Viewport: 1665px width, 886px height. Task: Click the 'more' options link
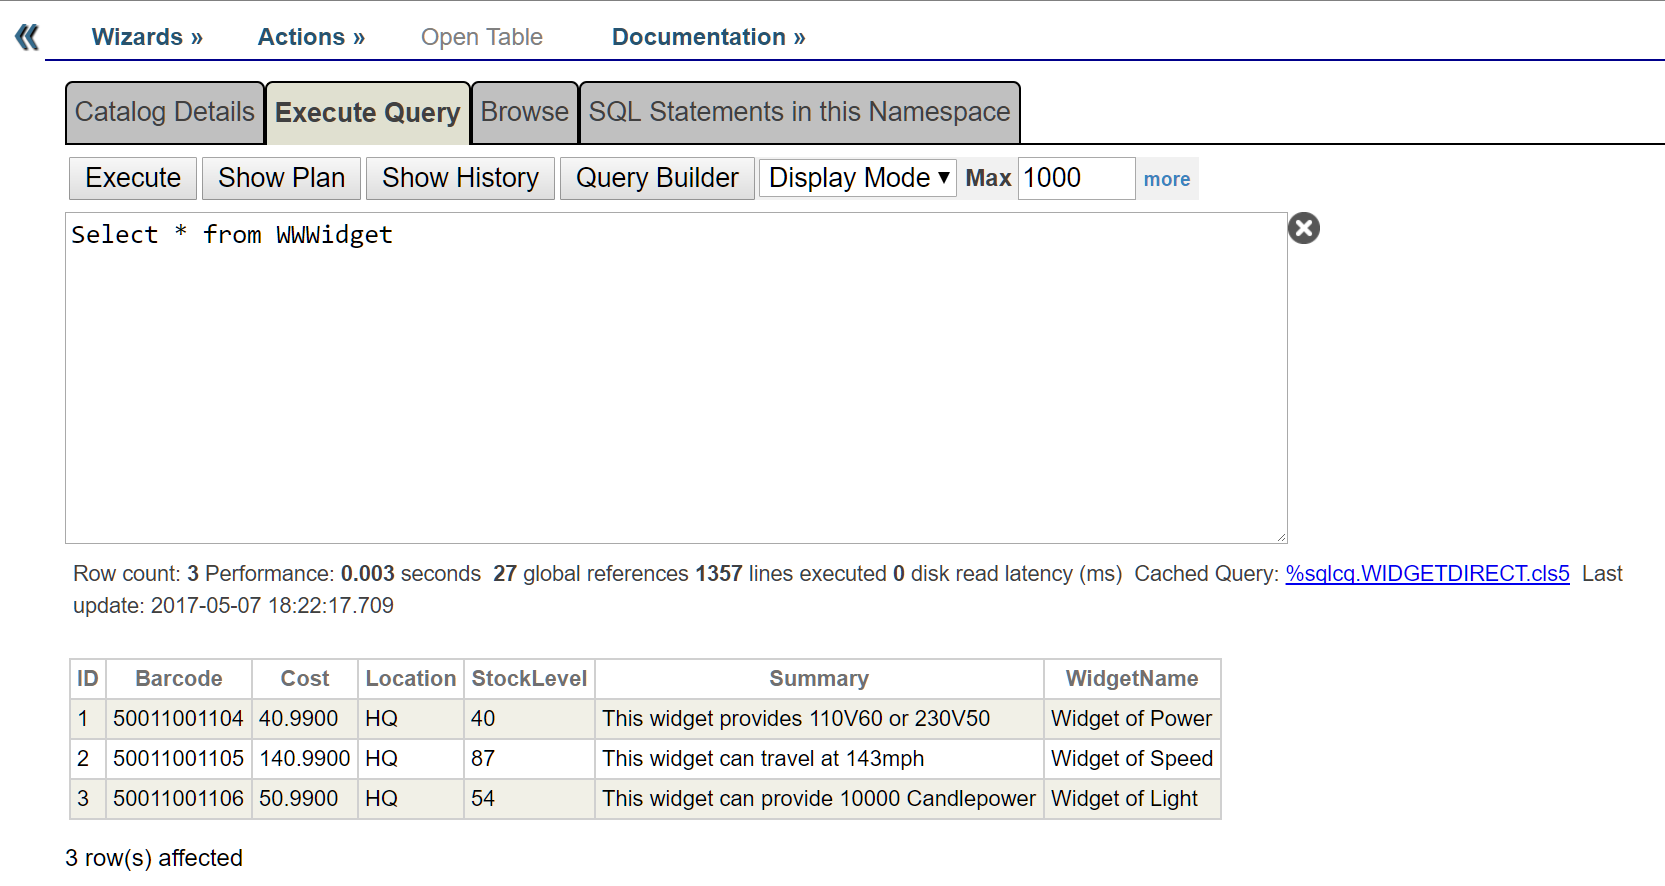1166,179
